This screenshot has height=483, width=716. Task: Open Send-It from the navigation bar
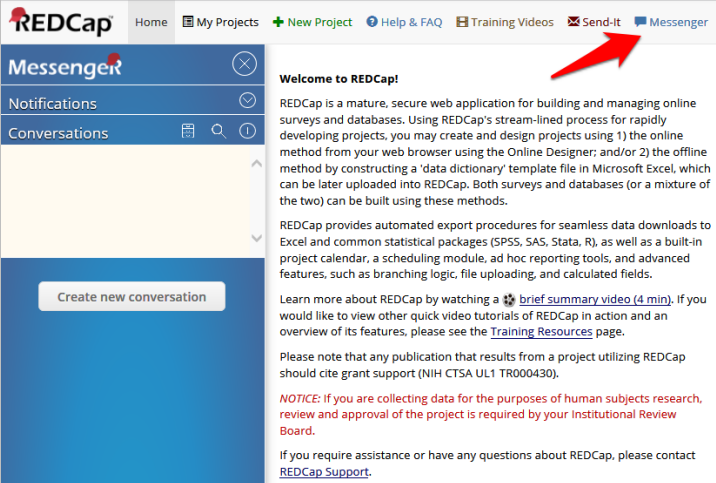point(594,22)
